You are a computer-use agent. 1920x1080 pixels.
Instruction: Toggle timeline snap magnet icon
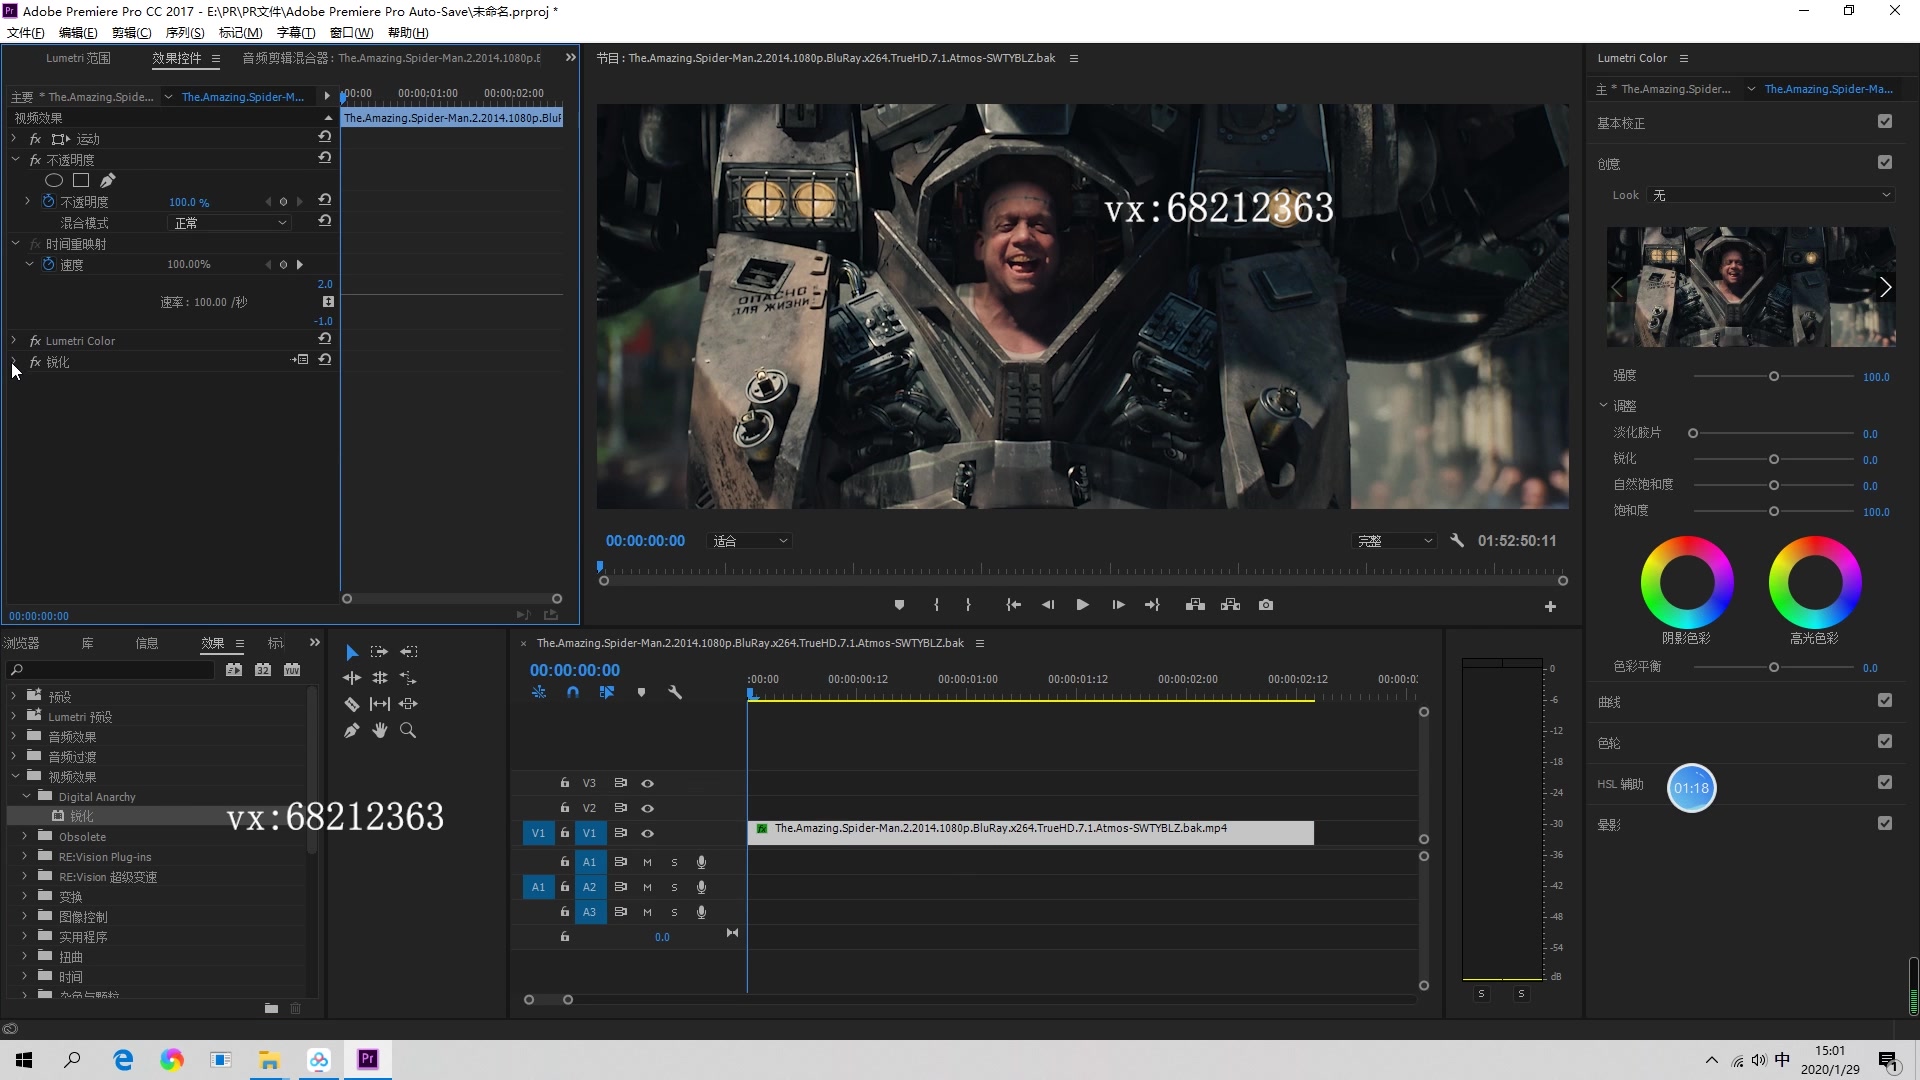pyautogui.click(x=573, y=692)
